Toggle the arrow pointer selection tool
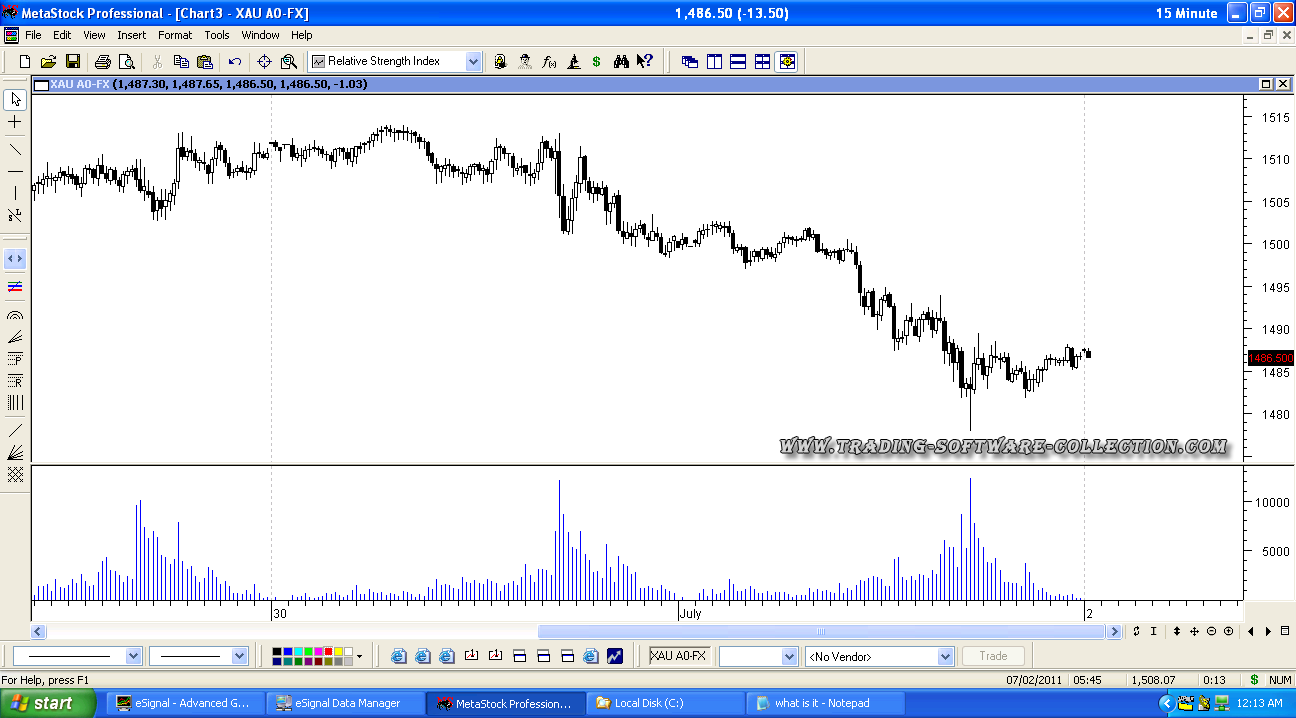Screen dimensions: 1296x718 coord(15,100)
